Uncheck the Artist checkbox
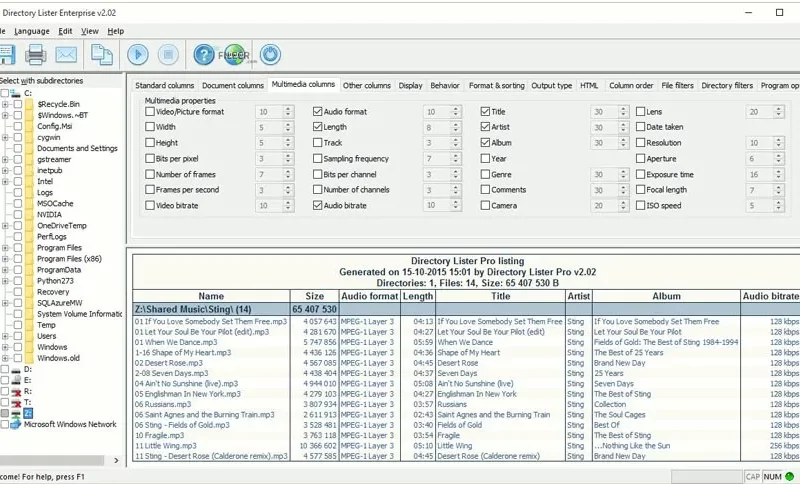 pos(485,126)
